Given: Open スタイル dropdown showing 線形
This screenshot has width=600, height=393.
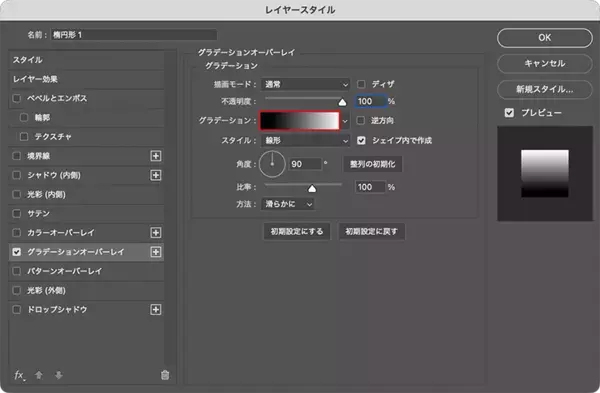Looking at the screenshot, I should click(305, 140).
